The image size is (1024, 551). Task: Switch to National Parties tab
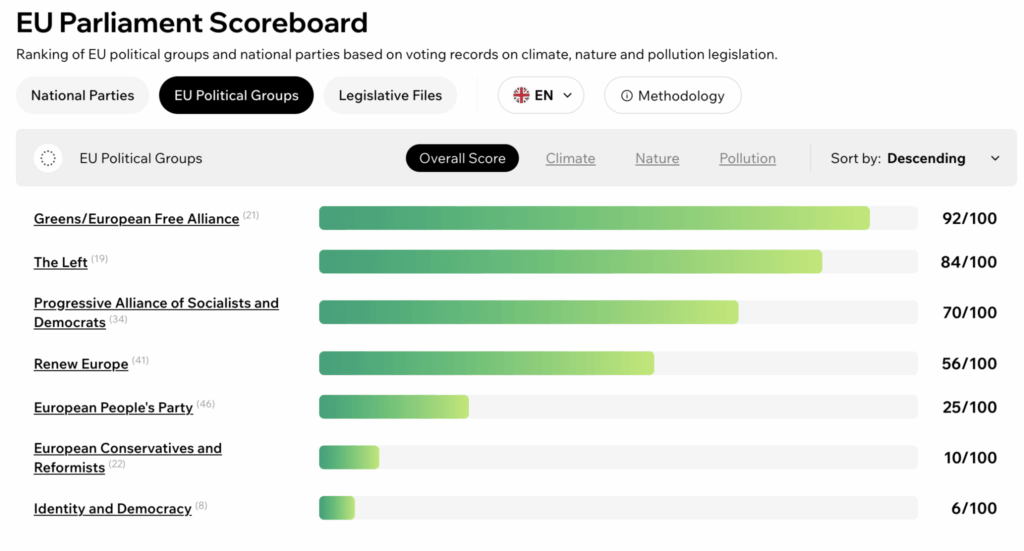coord(82,96)
